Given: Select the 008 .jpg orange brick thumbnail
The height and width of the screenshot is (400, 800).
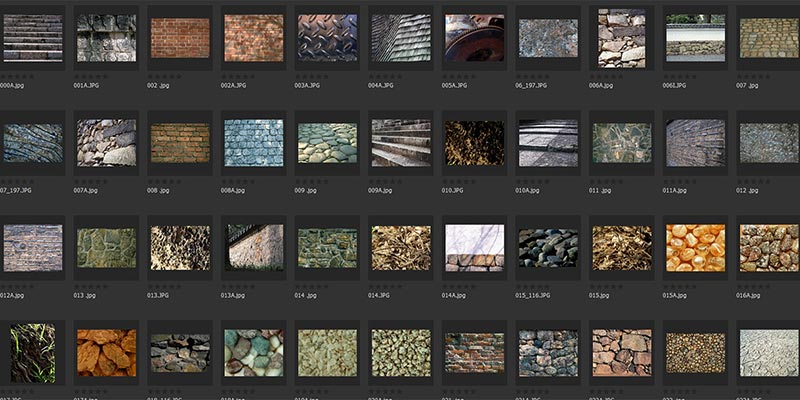Looking at the screenshot, I should point(180,143).
